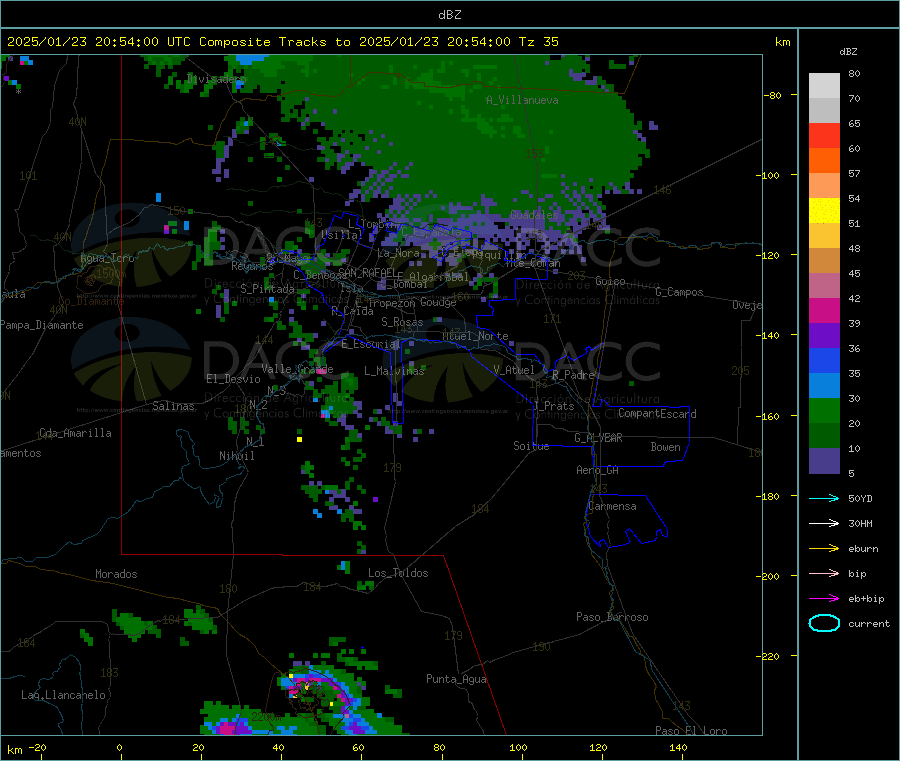The width and height of the screenshot is (900, 761).
Task: Click the 'Punta_Agua' map label
Action: click(456, 680)
